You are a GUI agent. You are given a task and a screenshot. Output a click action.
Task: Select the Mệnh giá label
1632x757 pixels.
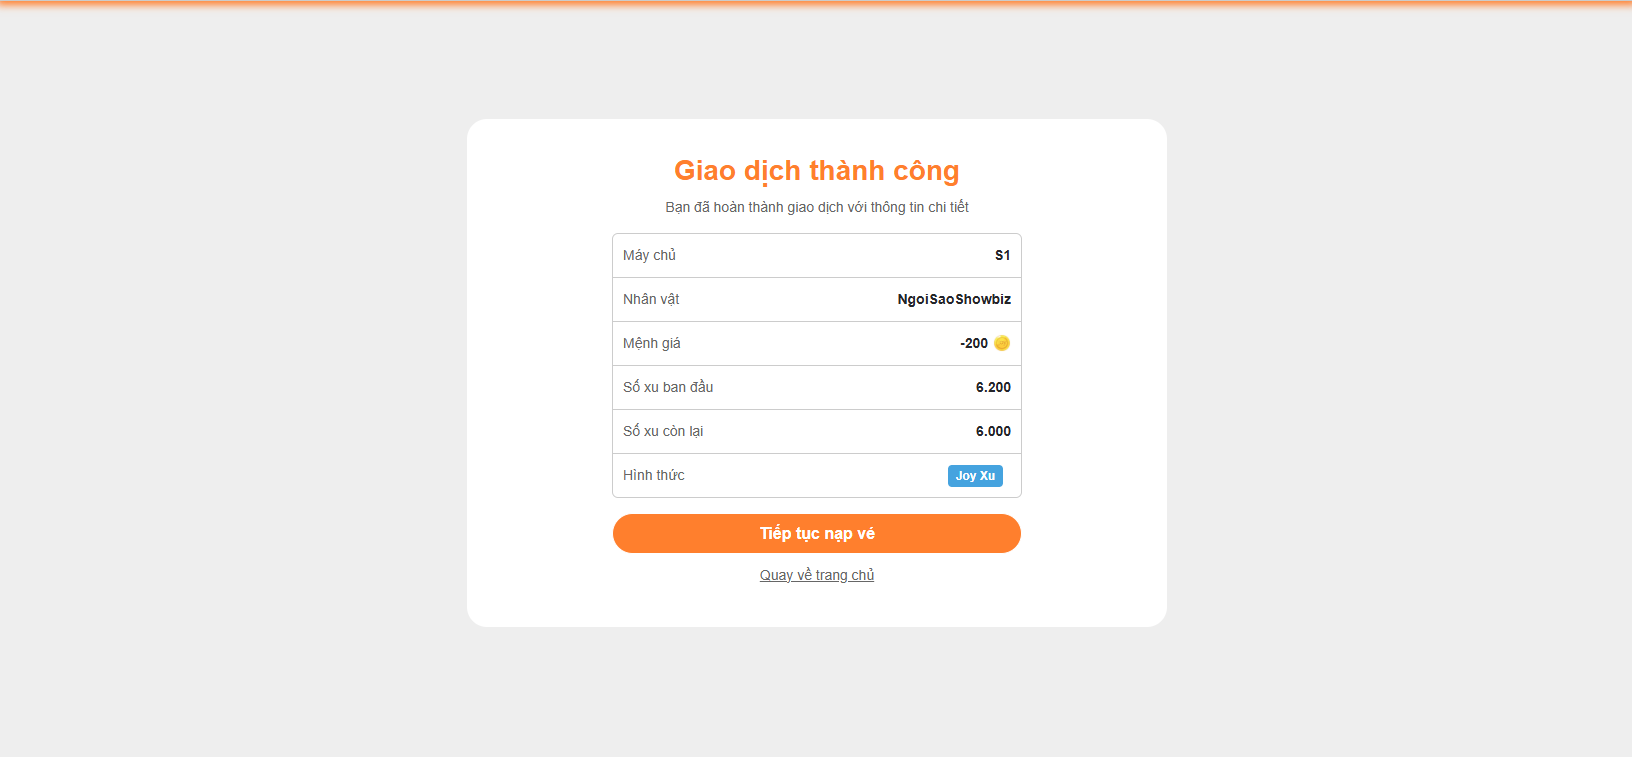point(651,343)
